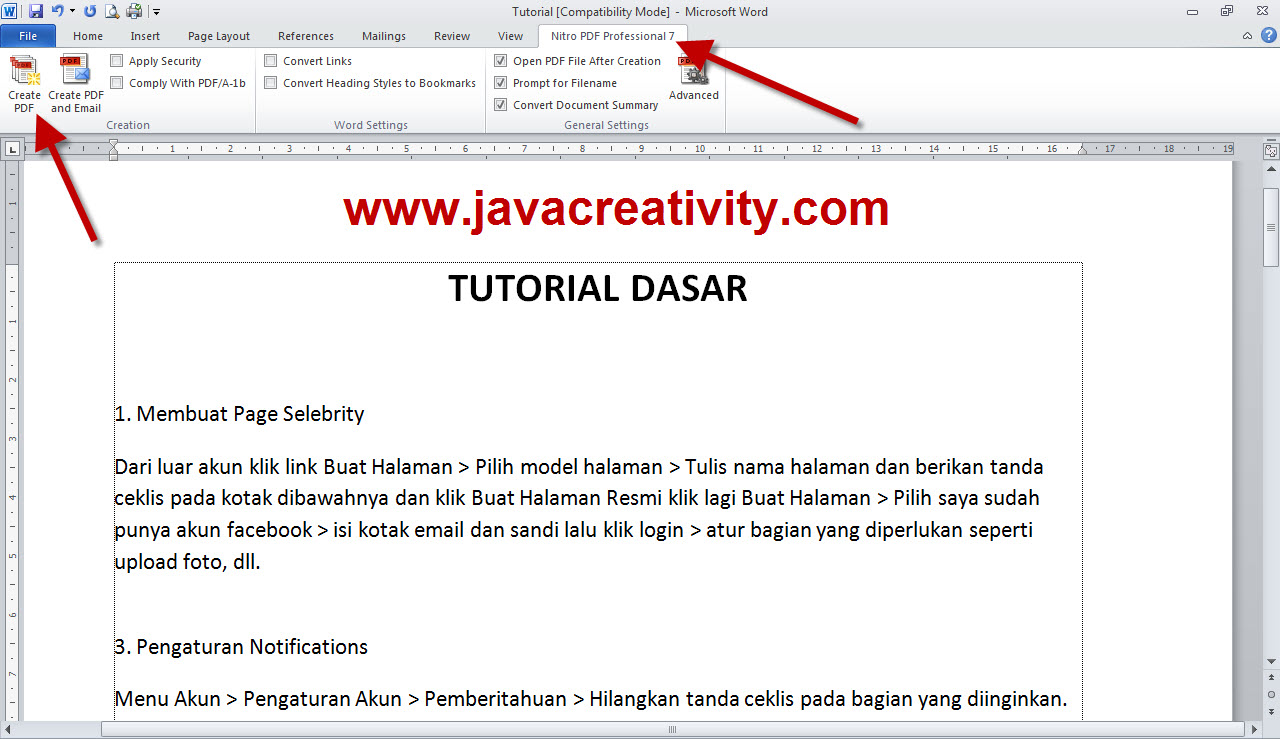1280x739 pixels.
Task: Disable the Prompt for Filename checkbox
Action: [x=501, y=83]
